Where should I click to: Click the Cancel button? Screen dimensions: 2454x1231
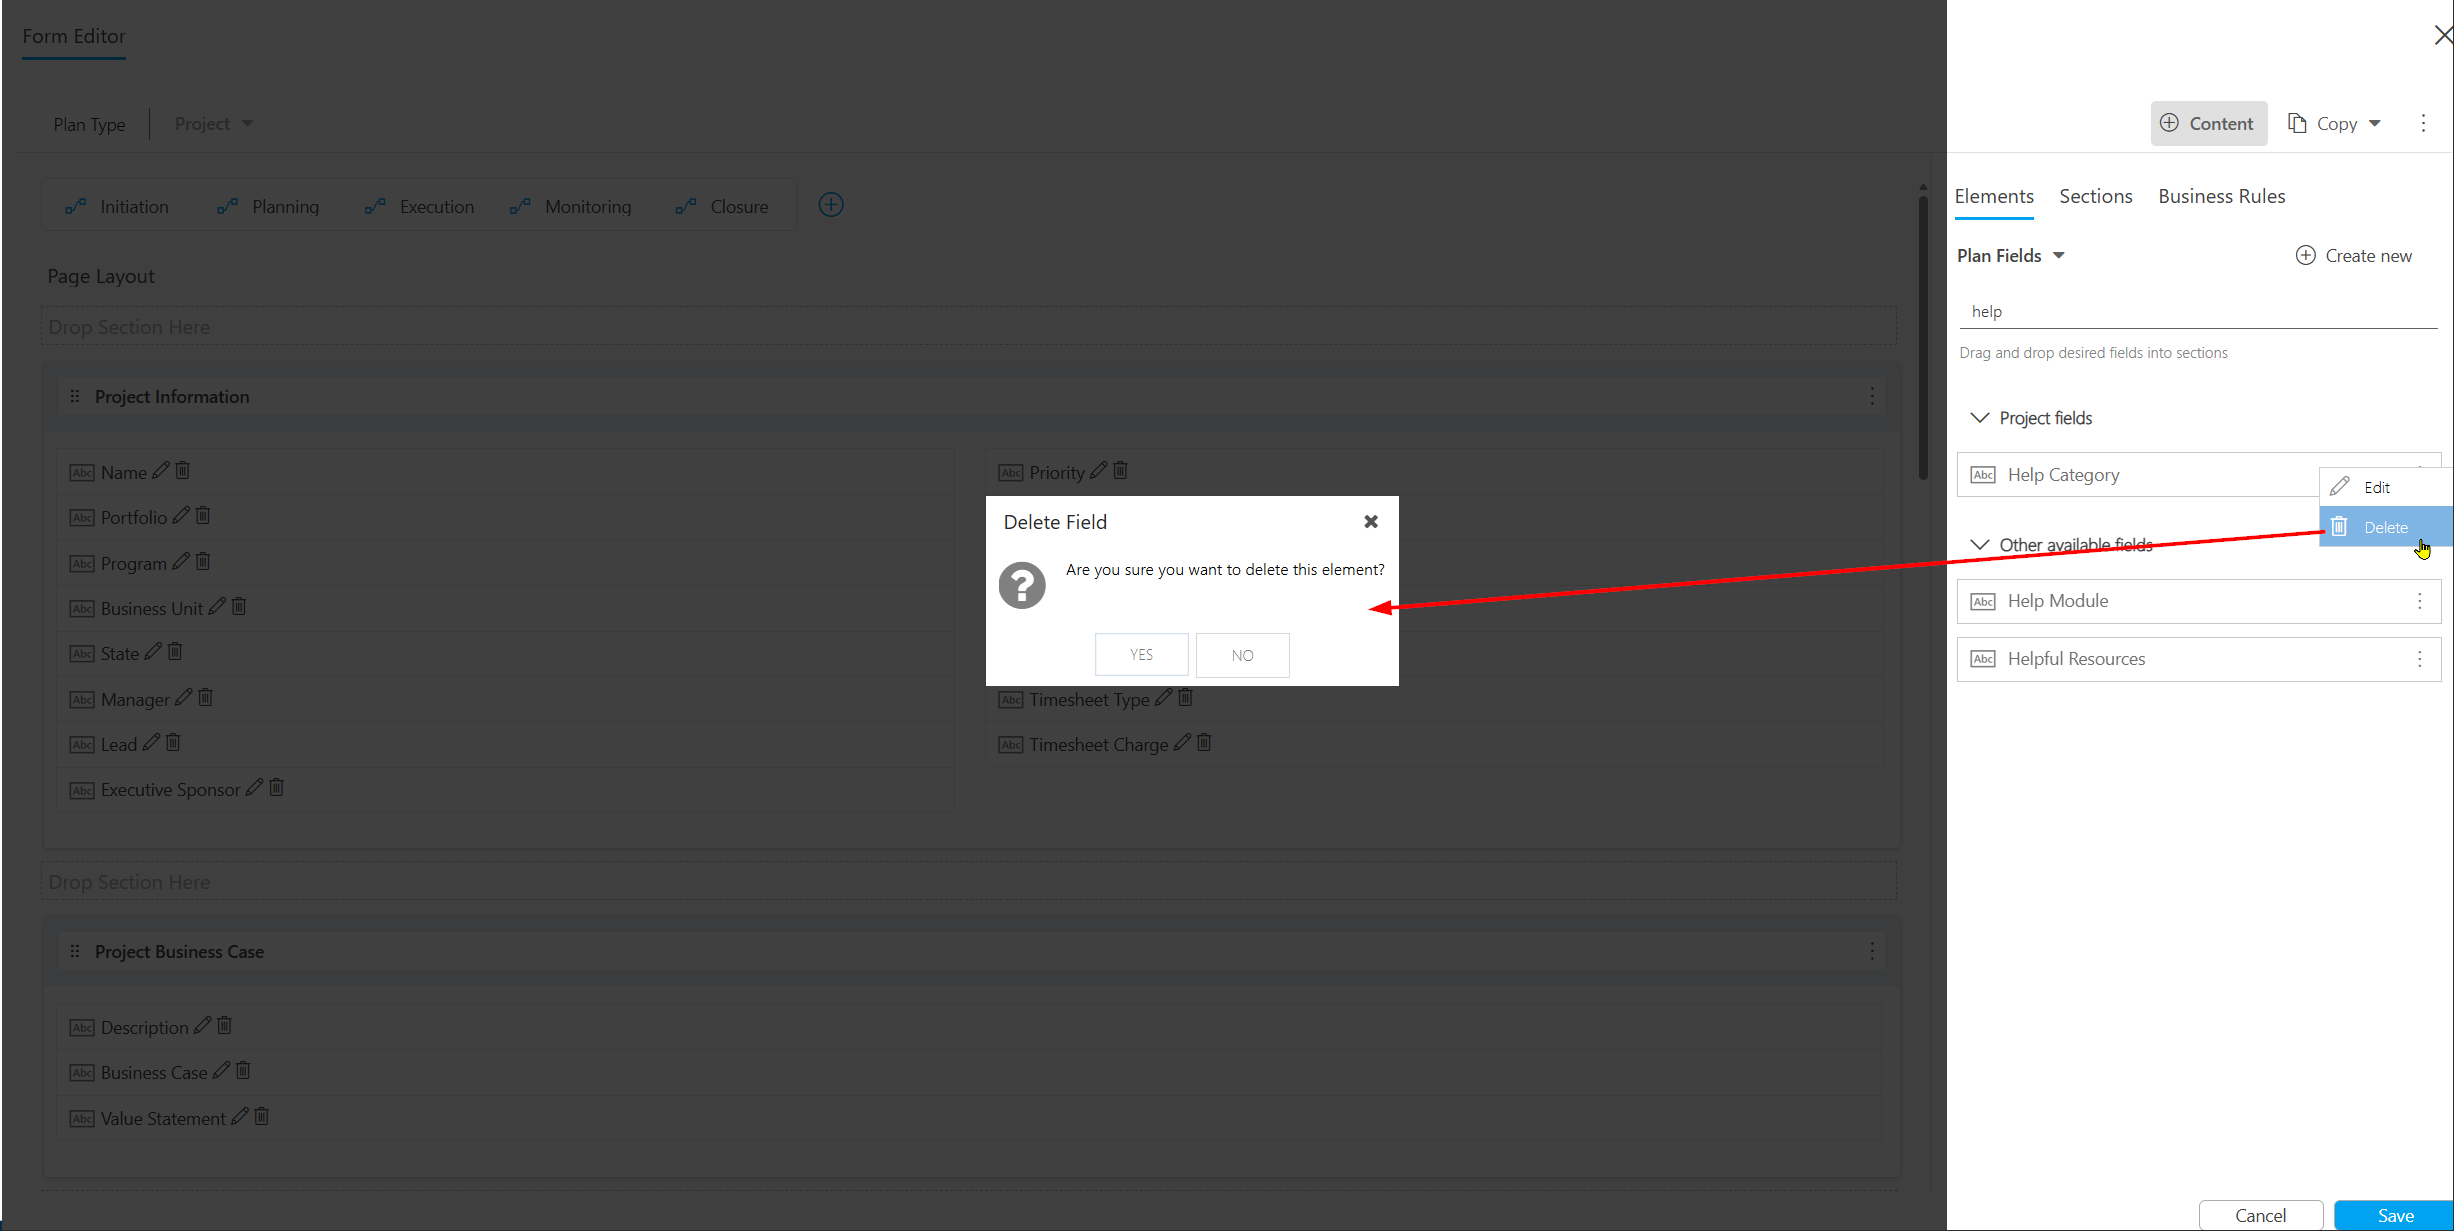pos(2260,1215)
